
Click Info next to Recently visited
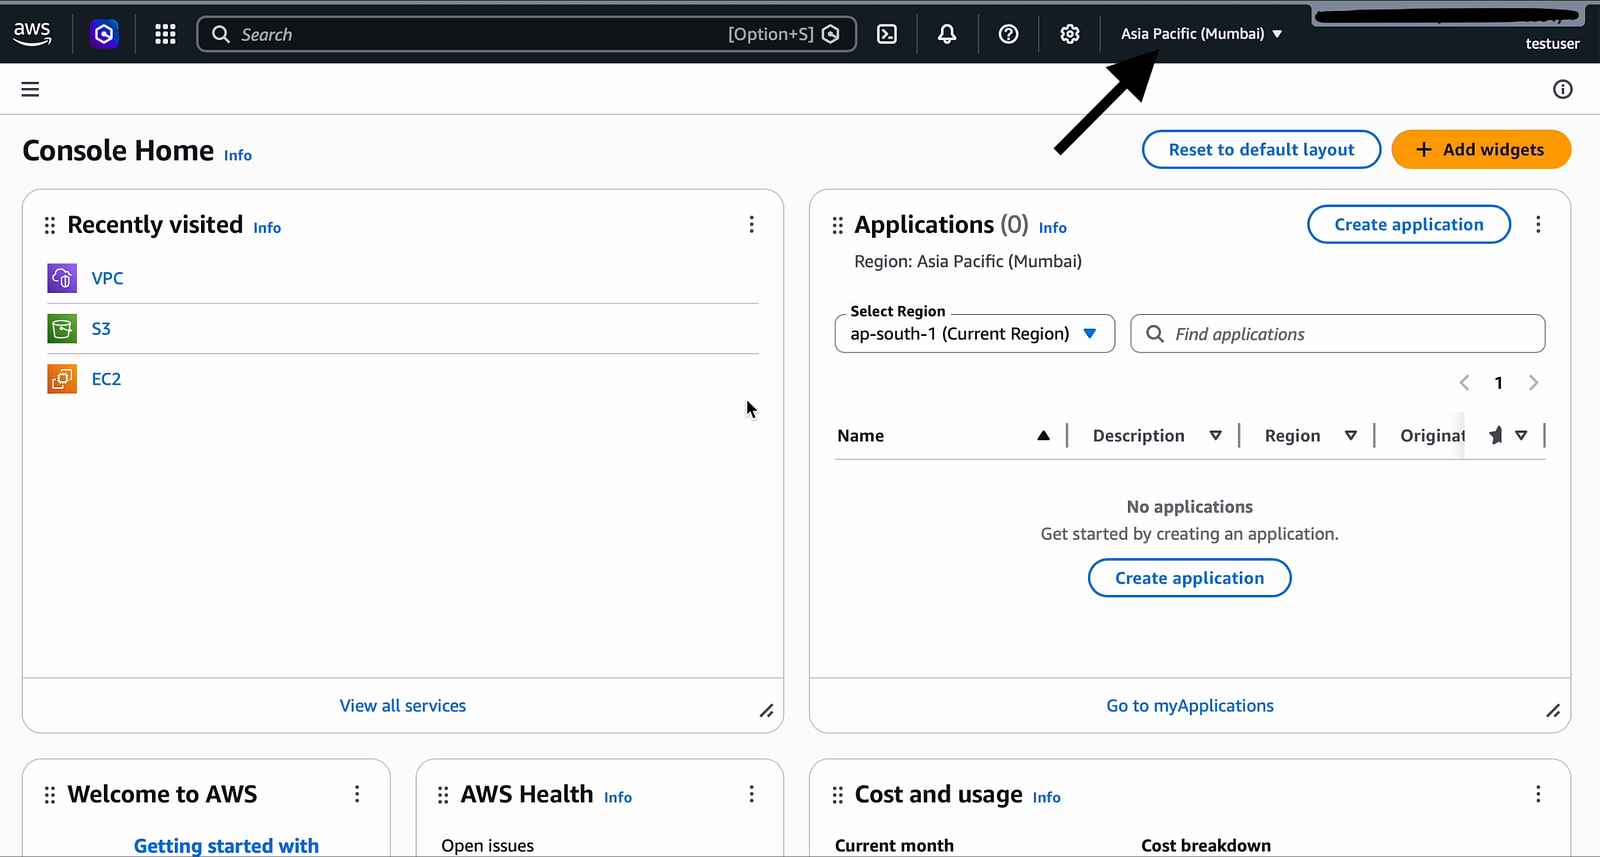click(267, 228)
